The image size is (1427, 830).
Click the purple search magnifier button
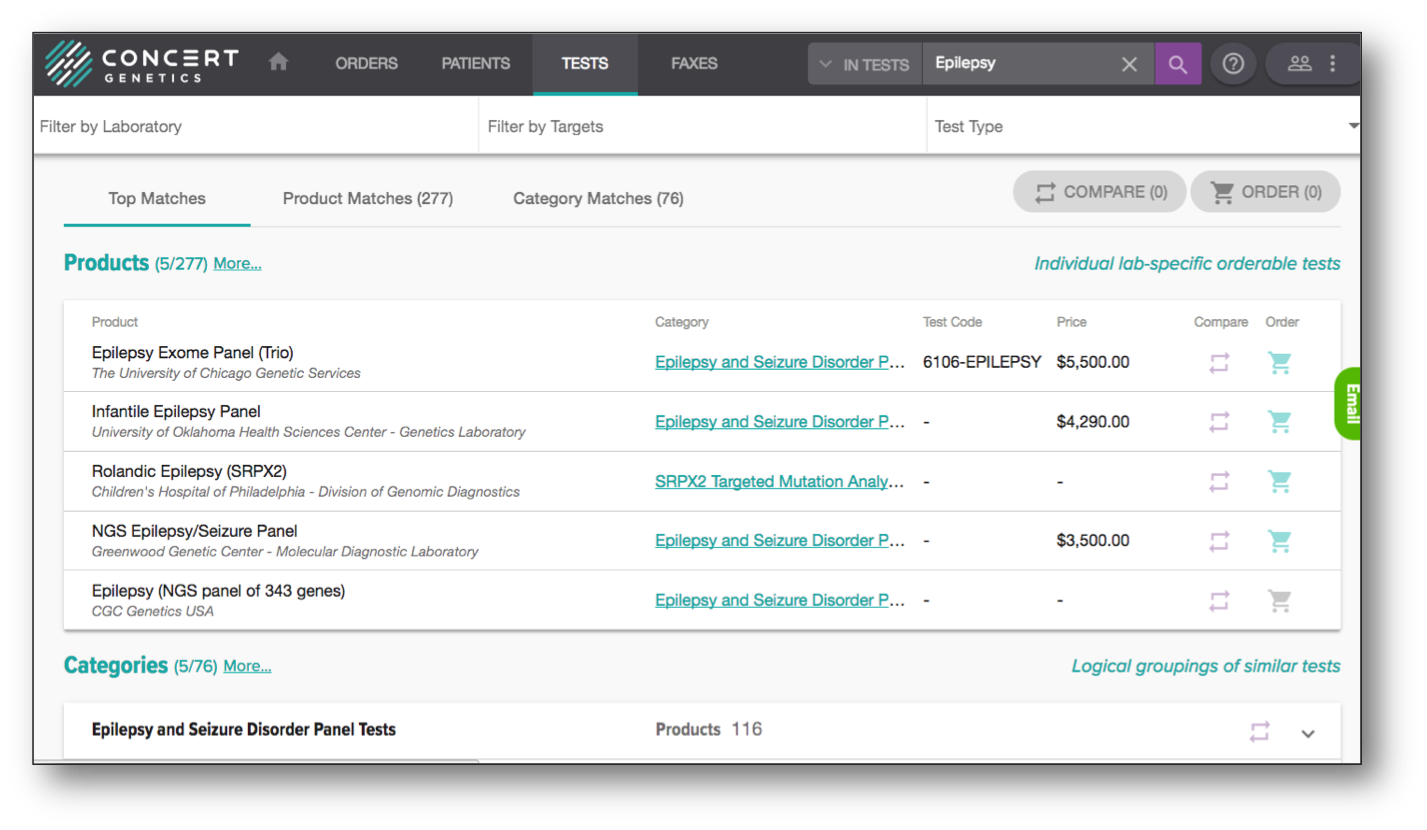pos(1177,64)
